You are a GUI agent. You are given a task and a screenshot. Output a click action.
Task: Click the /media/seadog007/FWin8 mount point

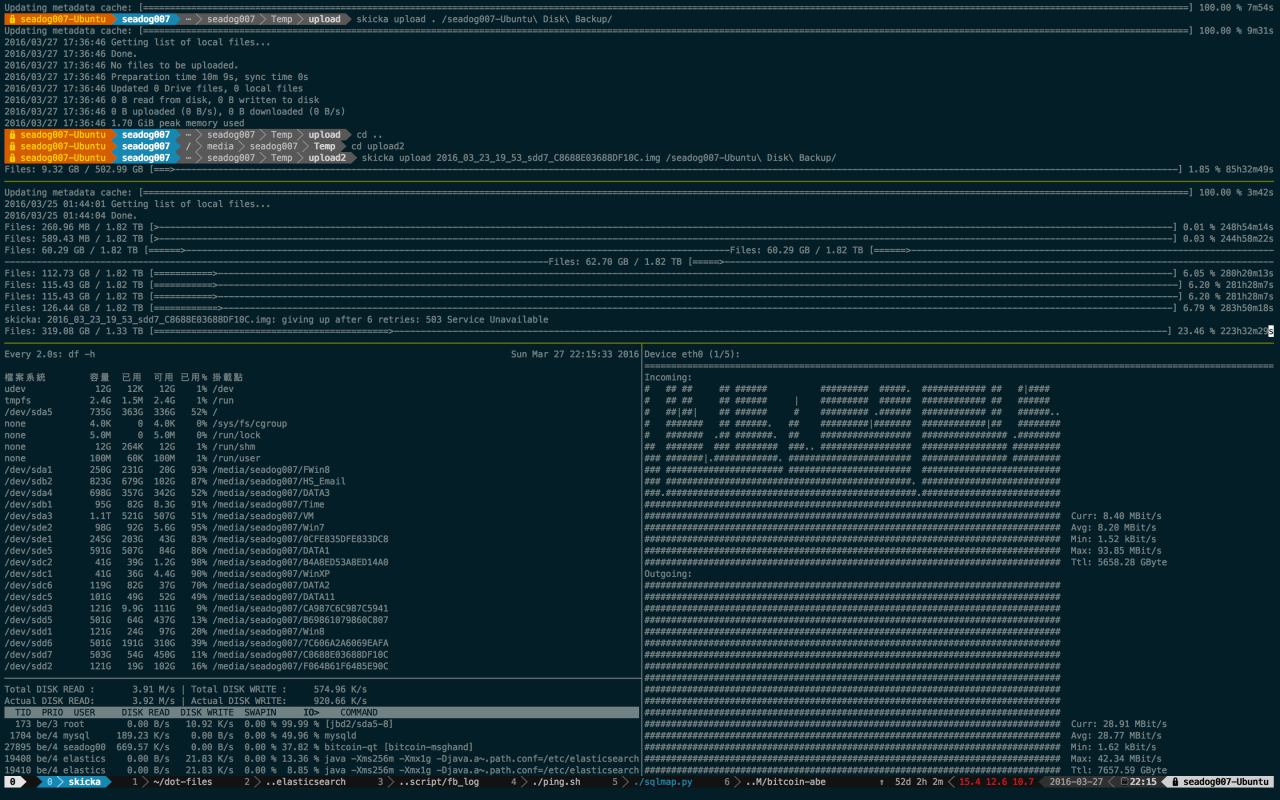click(271, 470)
